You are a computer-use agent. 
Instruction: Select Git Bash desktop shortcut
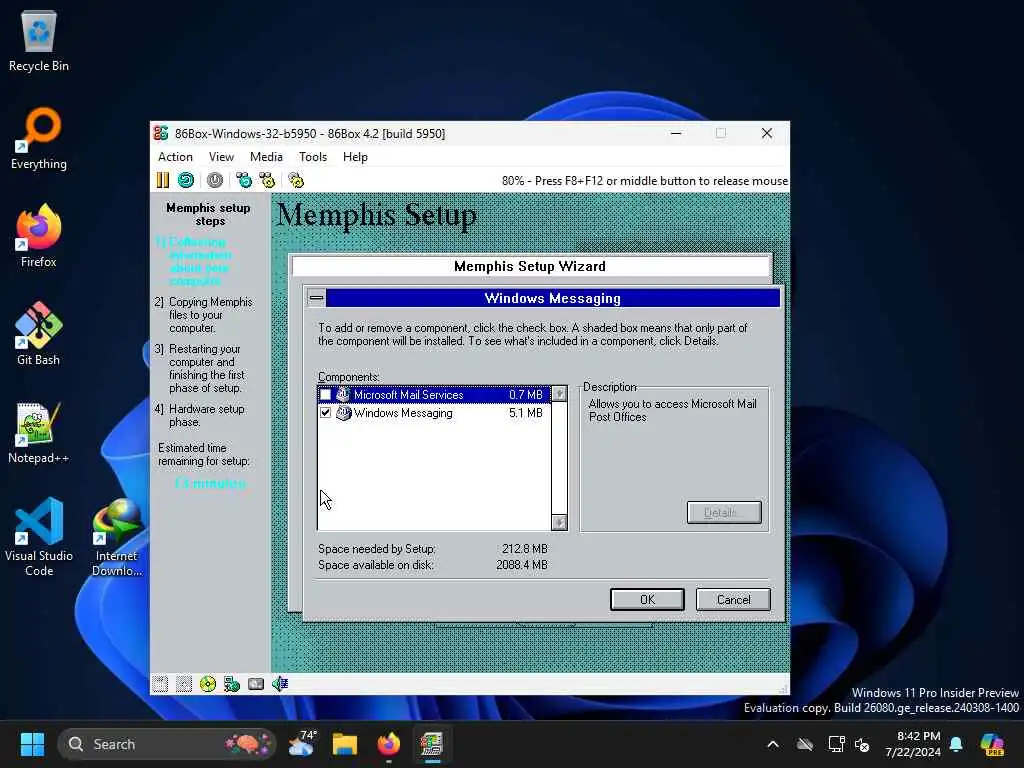pyautogui.click(x=39, y=334)
